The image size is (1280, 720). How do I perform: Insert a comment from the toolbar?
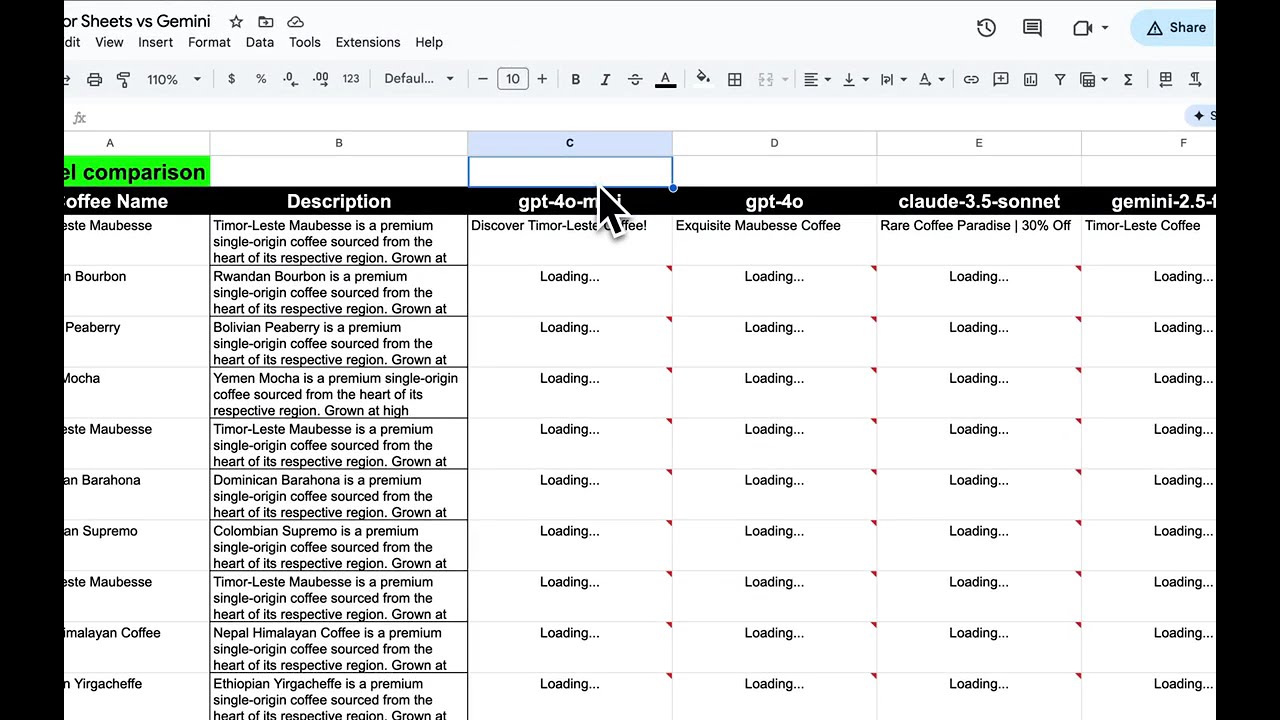pyautogui.click(x=1000, y=79)
